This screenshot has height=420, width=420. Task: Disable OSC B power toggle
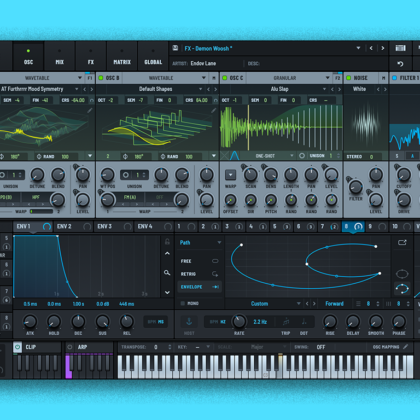click(101, 78)
